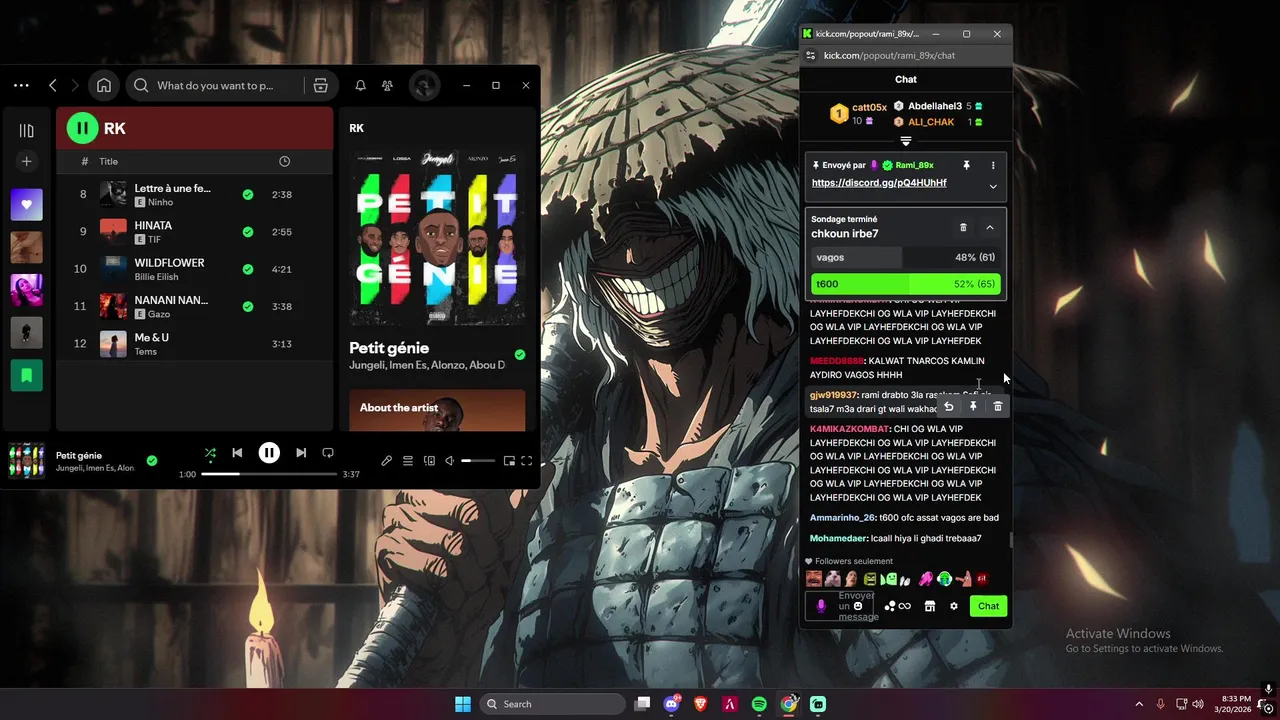Skip to previous track
1280x720 pixels.
click(x=237, y=453)
